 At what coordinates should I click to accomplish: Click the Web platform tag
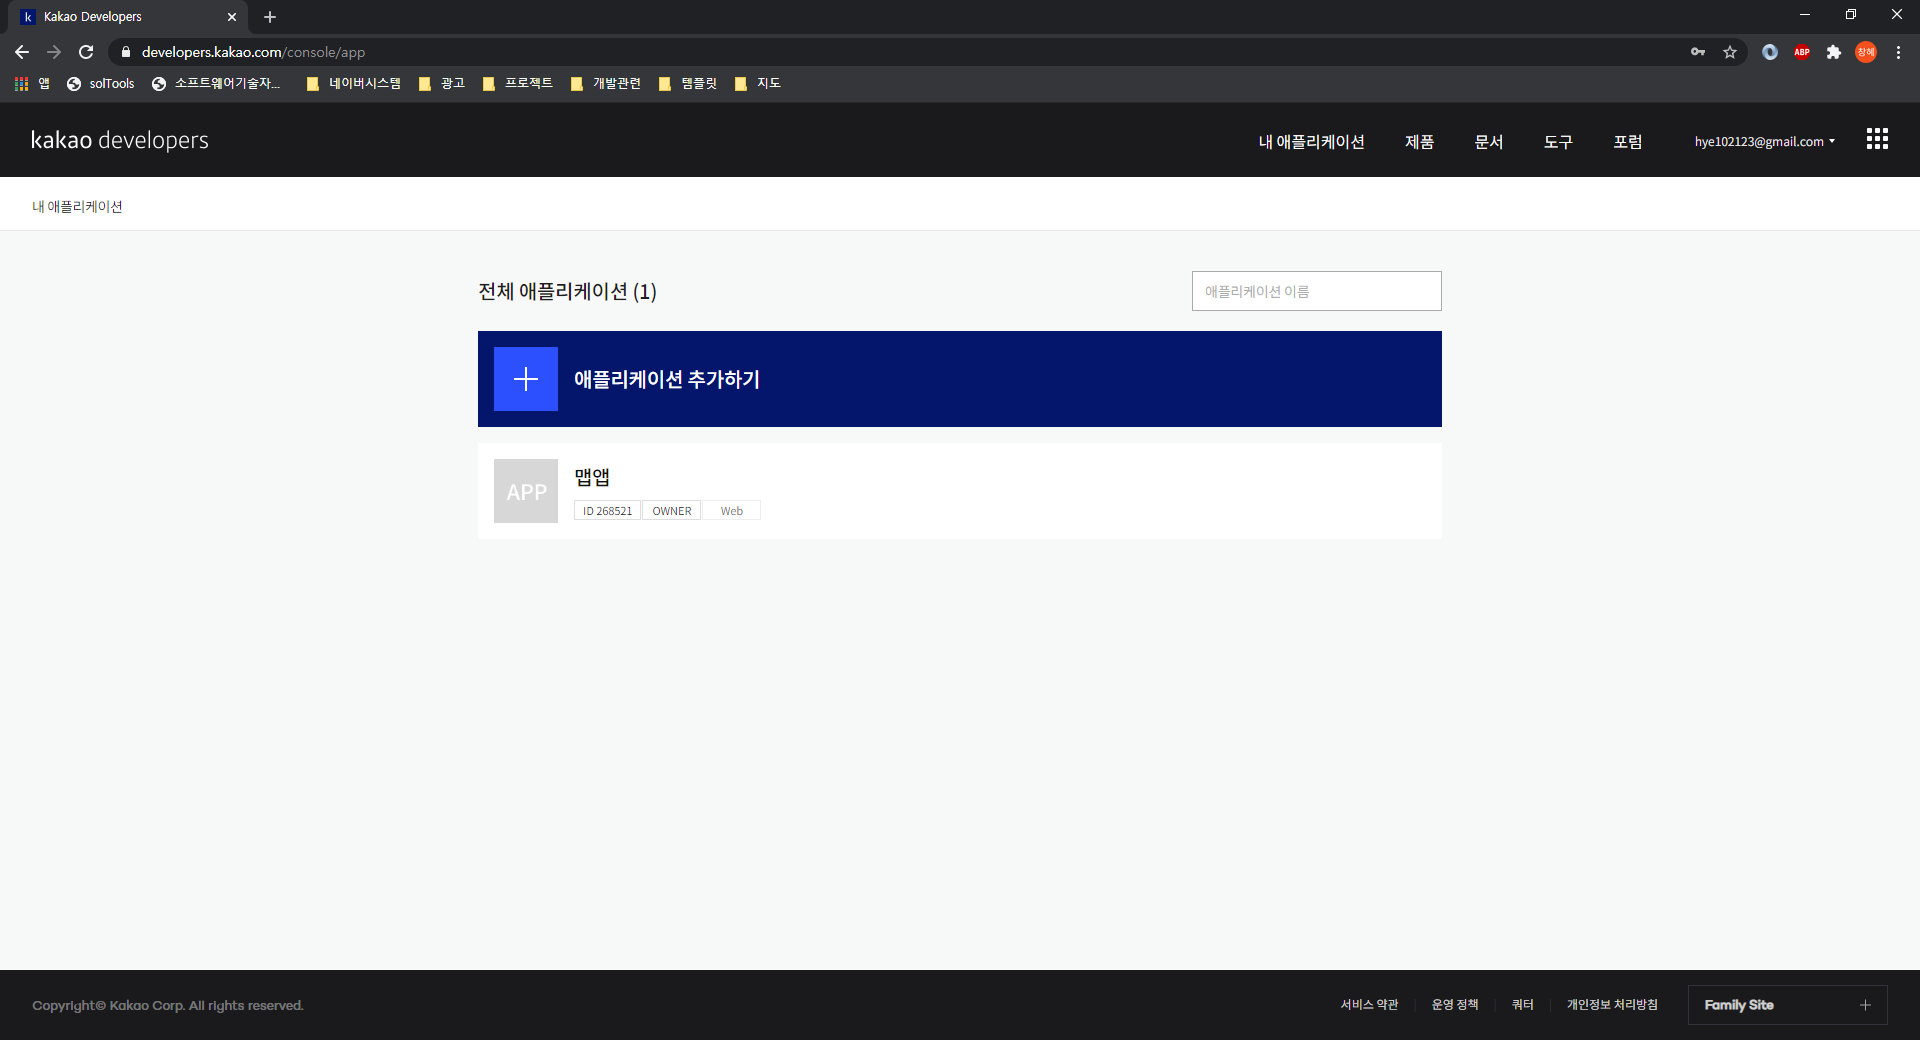[732, 511]
